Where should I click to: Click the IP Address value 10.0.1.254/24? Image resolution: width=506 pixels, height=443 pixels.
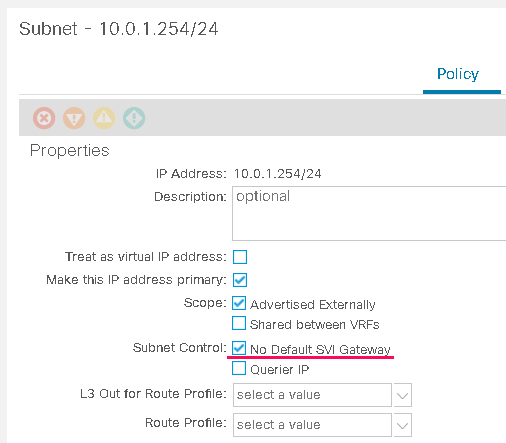(x=278, y=174)
